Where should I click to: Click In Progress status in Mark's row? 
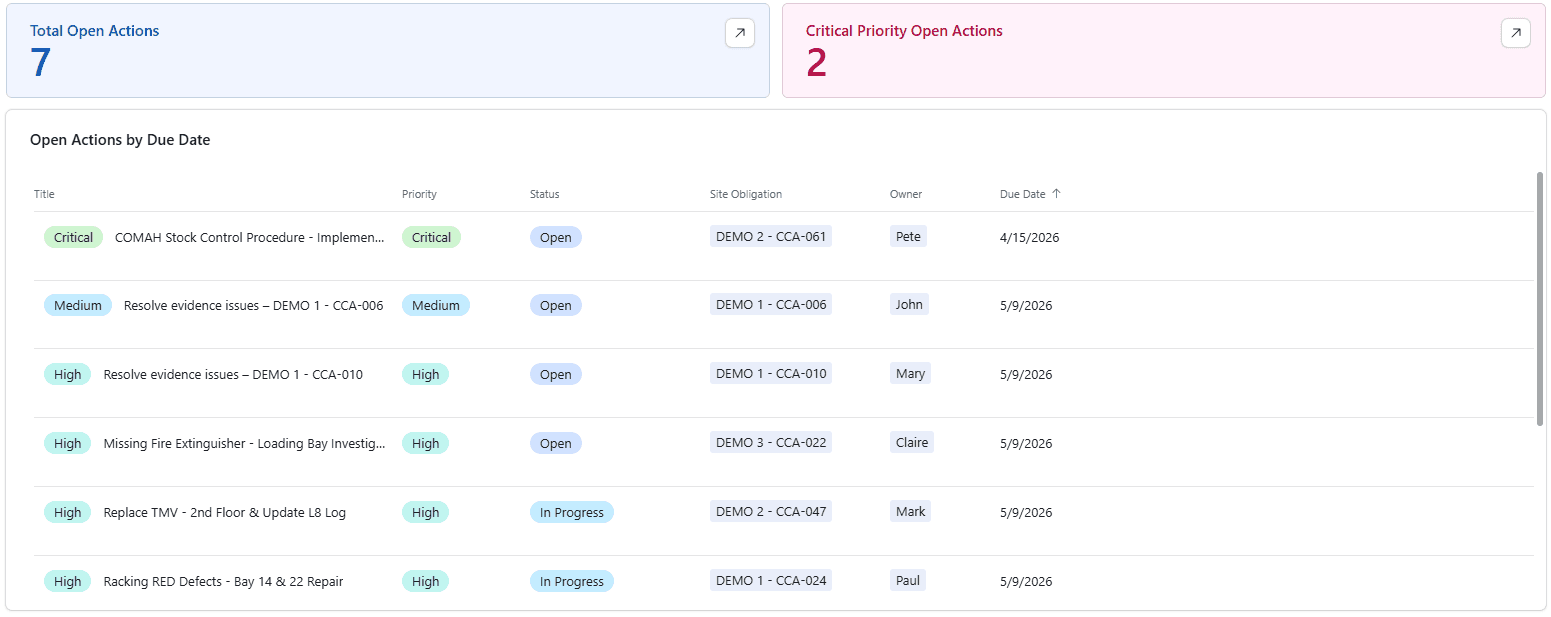[572, 512]
